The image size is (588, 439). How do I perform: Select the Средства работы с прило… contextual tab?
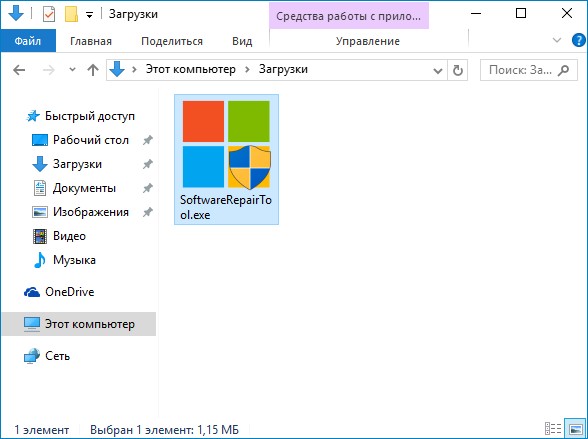click(x=349, y=16)
